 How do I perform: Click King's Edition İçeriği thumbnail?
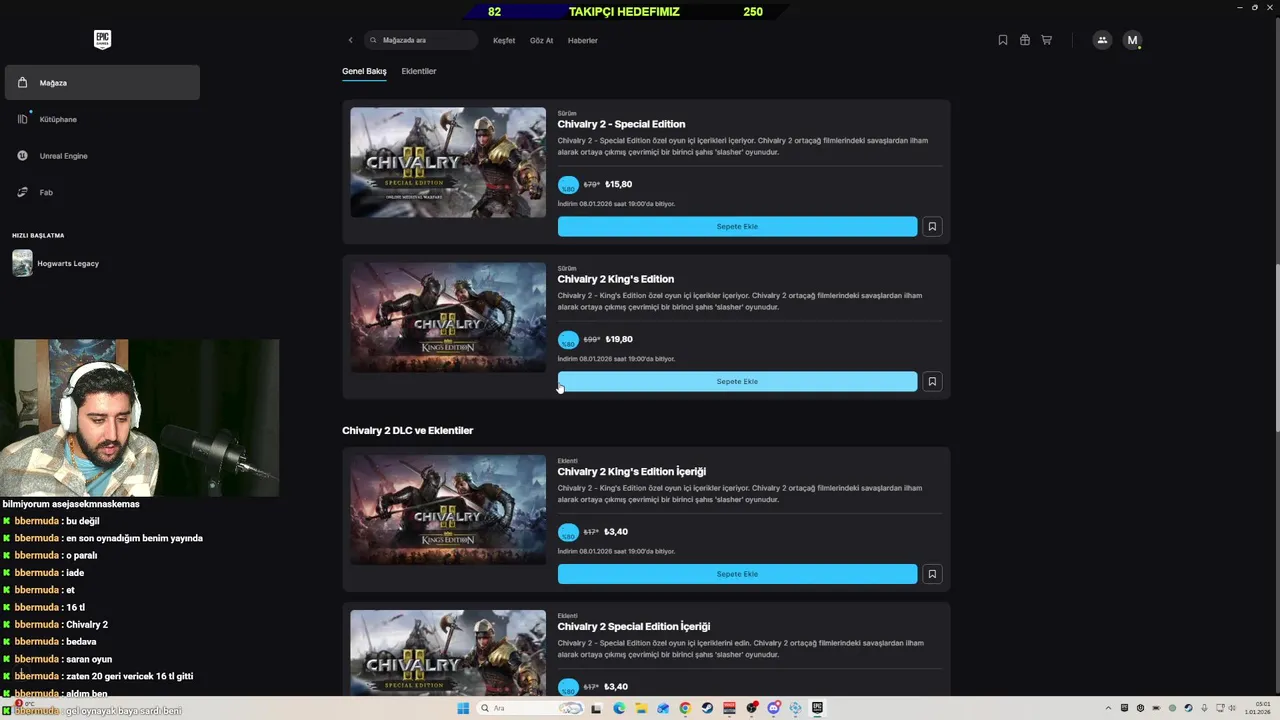(448, 510)
